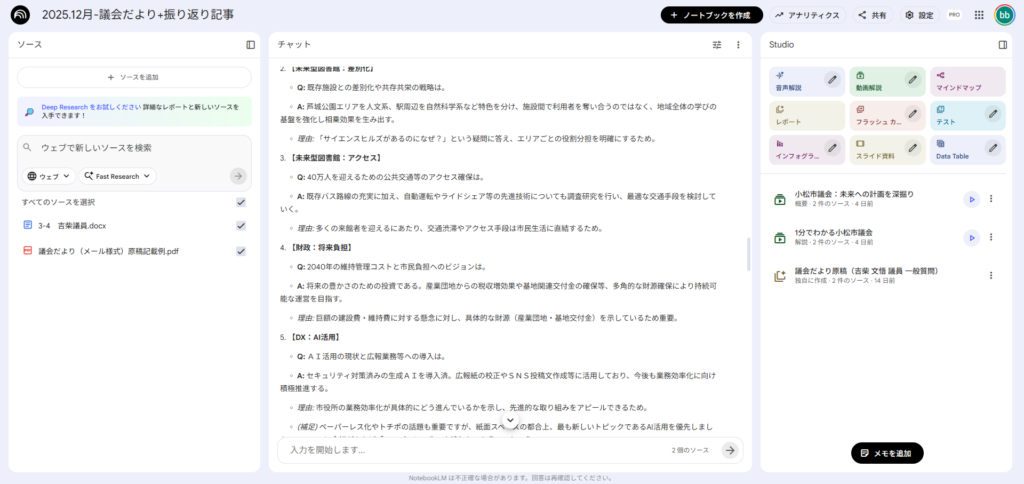Collapse the ソース panel with sidebar icon
Viewport: 1024px width, 484px height.
pyautogui.click(x=251, y=45)
